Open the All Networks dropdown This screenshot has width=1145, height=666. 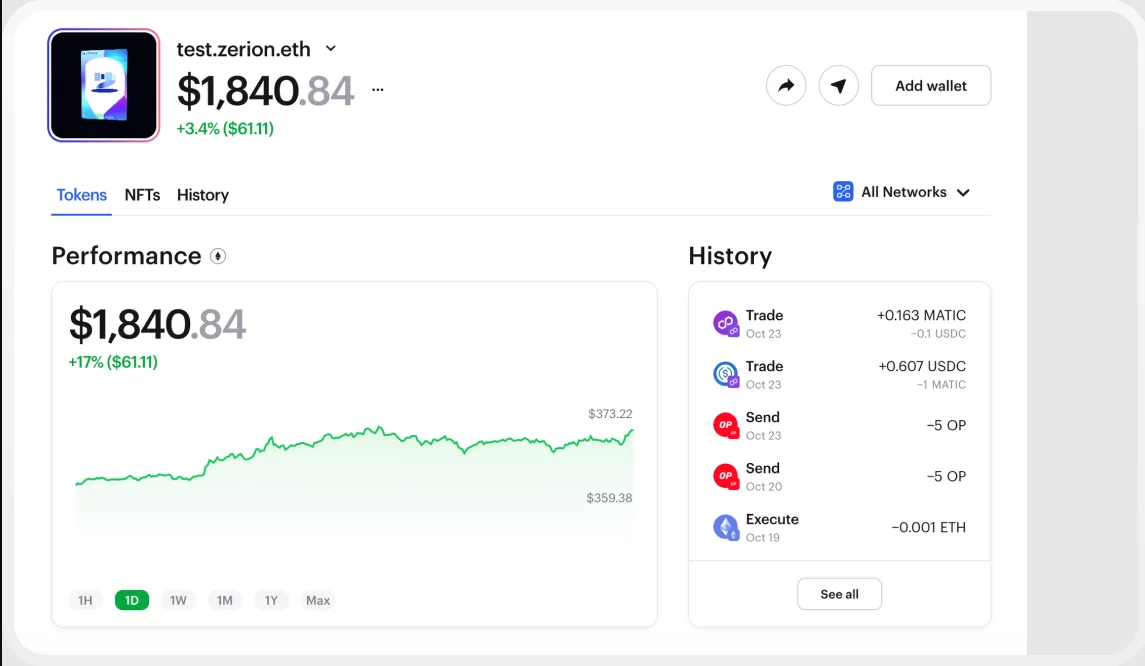902,192
